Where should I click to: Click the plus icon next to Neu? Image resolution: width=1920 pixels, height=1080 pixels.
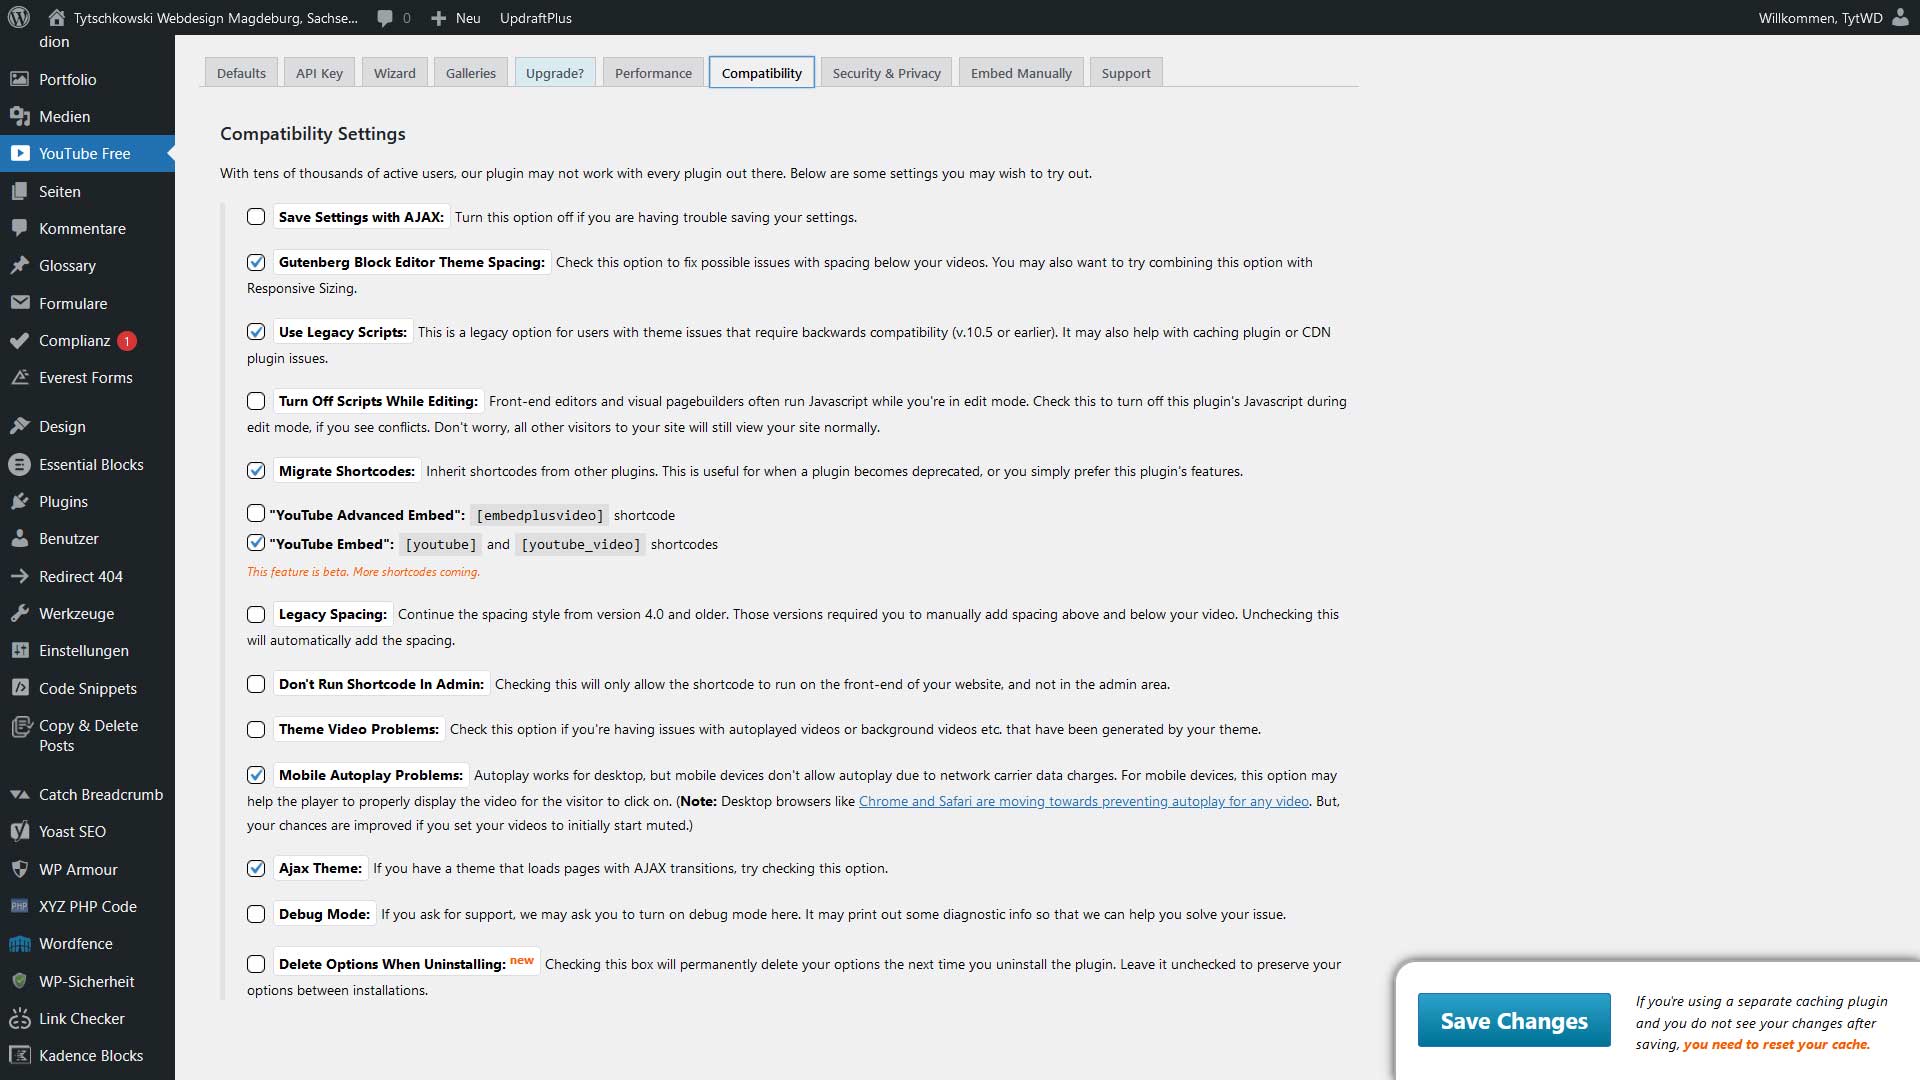click(x=438, y=18)
